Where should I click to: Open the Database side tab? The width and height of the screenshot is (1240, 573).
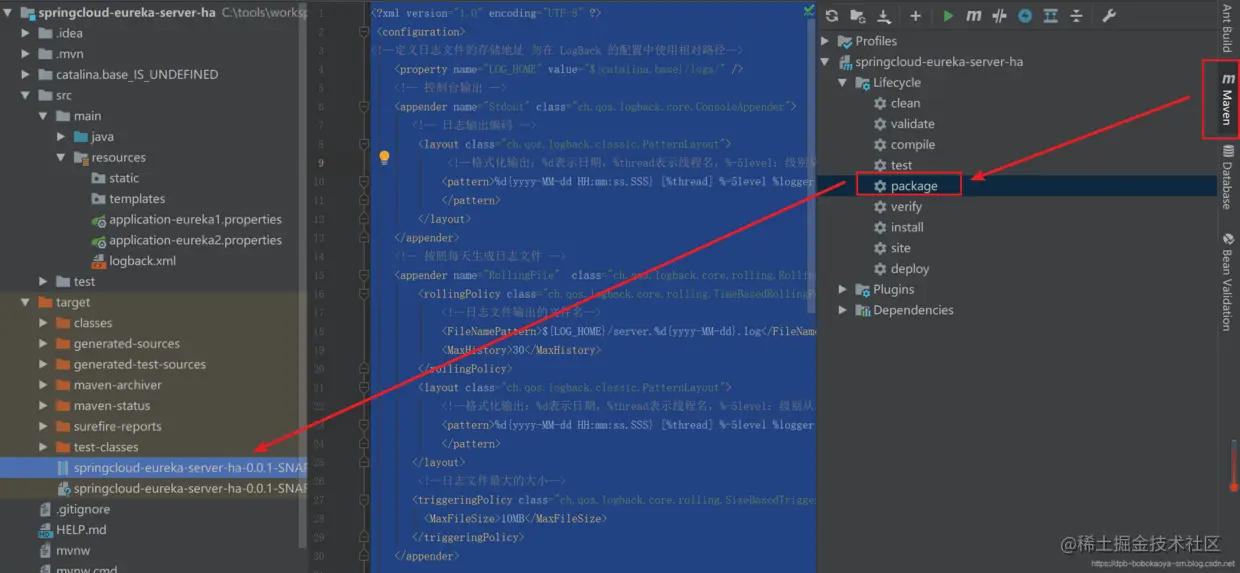1227,177
